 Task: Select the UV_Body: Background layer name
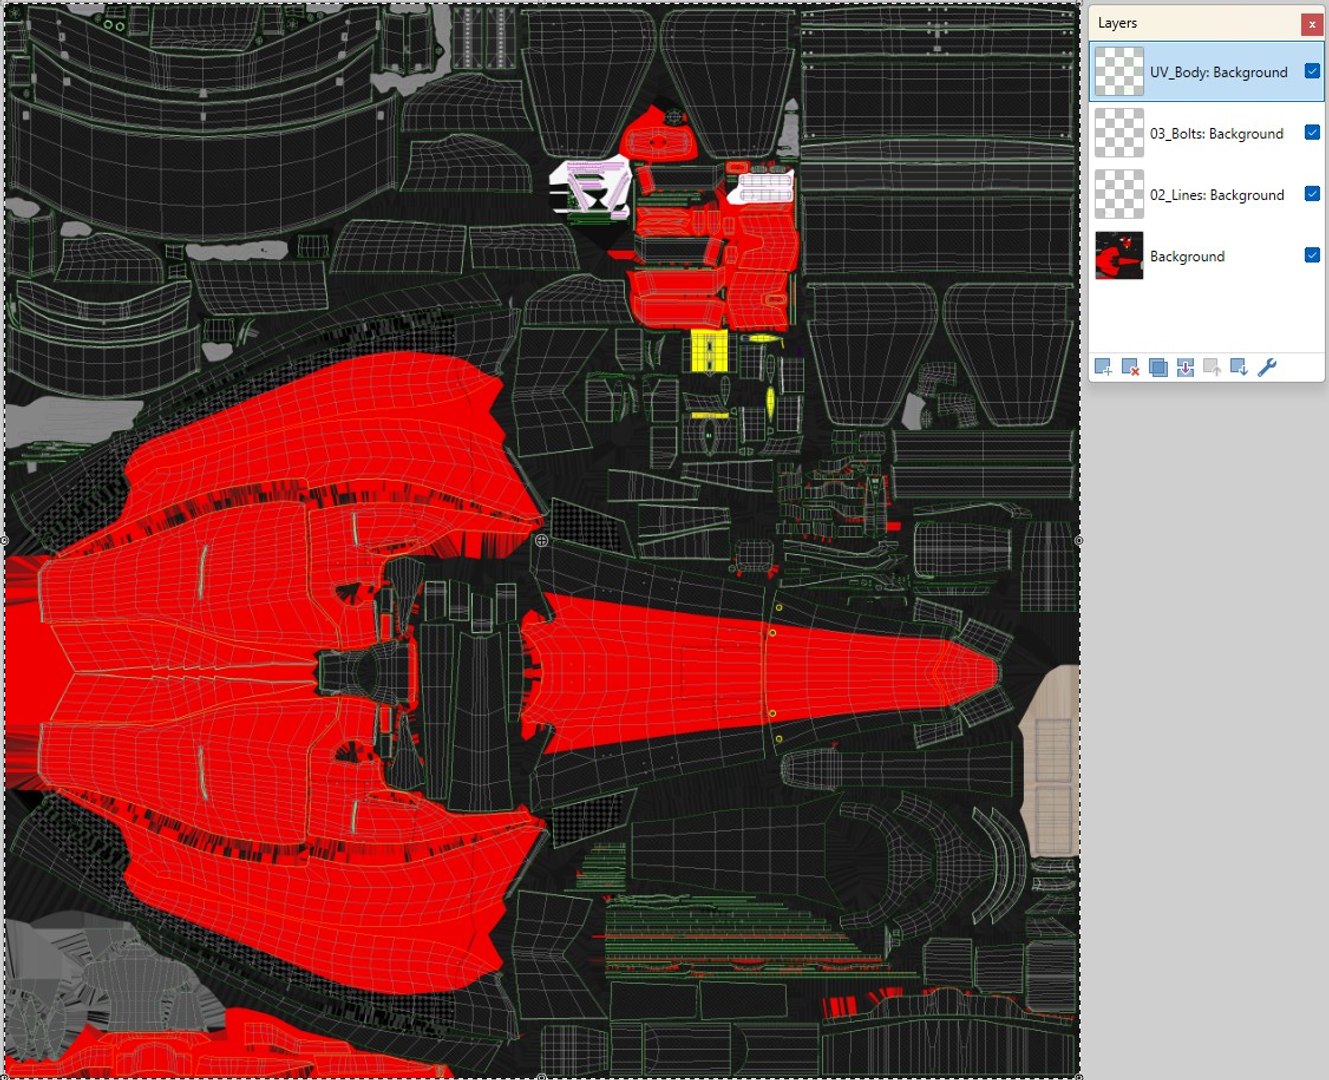[1218, 72]
